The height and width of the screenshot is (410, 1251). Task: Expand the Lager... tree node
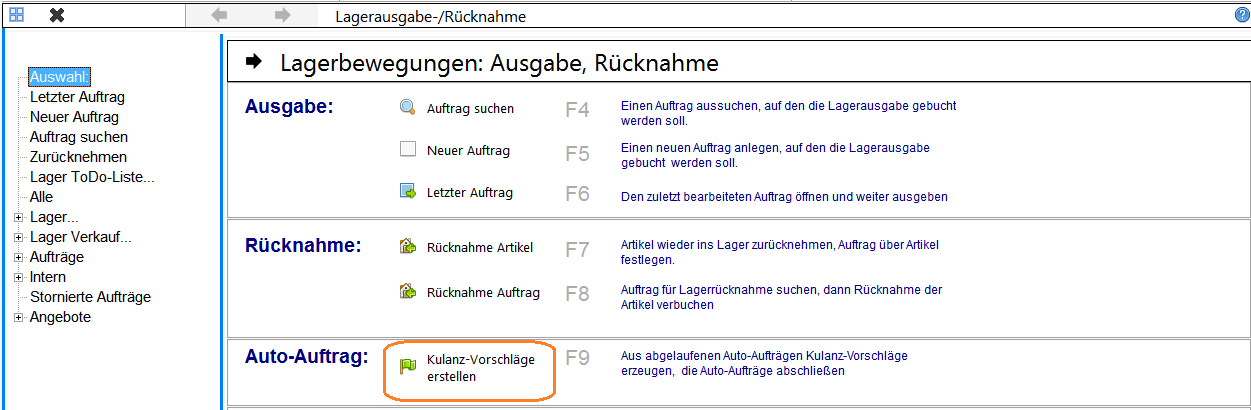[19, 217]
